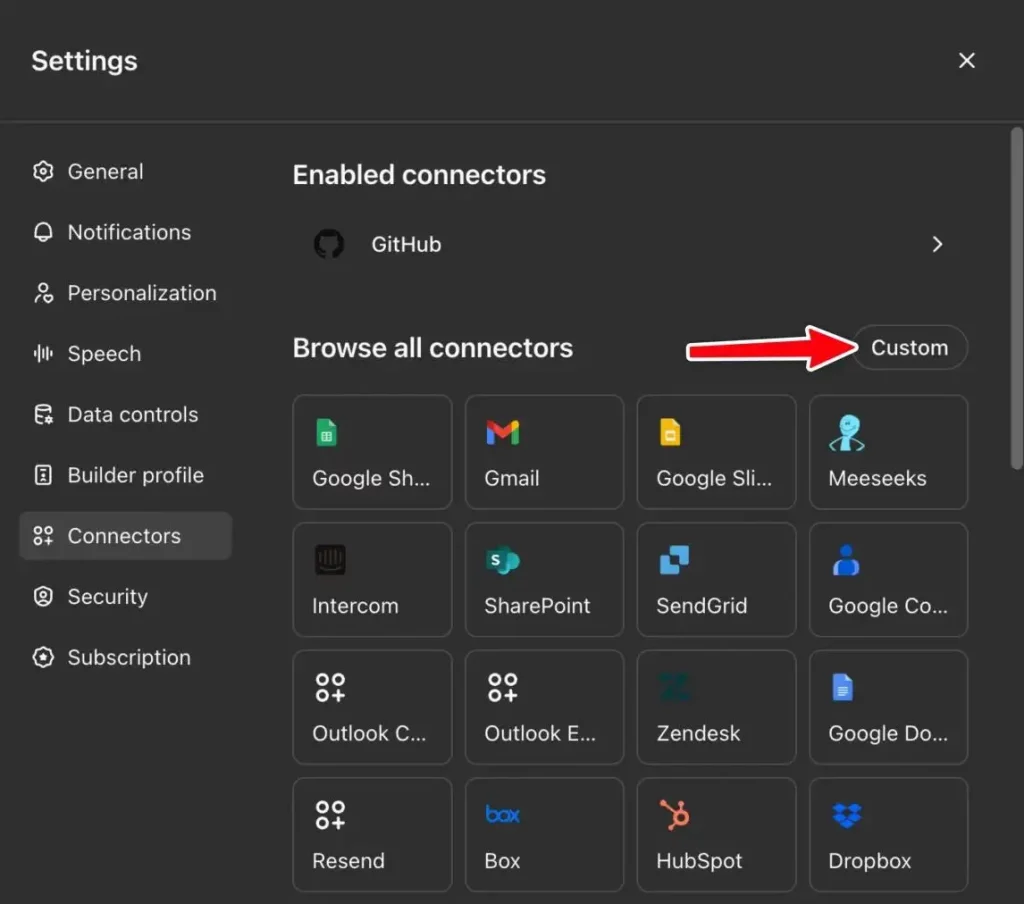
Task: Click the Outlook Email placeholder icon
Action: (502, 687)
